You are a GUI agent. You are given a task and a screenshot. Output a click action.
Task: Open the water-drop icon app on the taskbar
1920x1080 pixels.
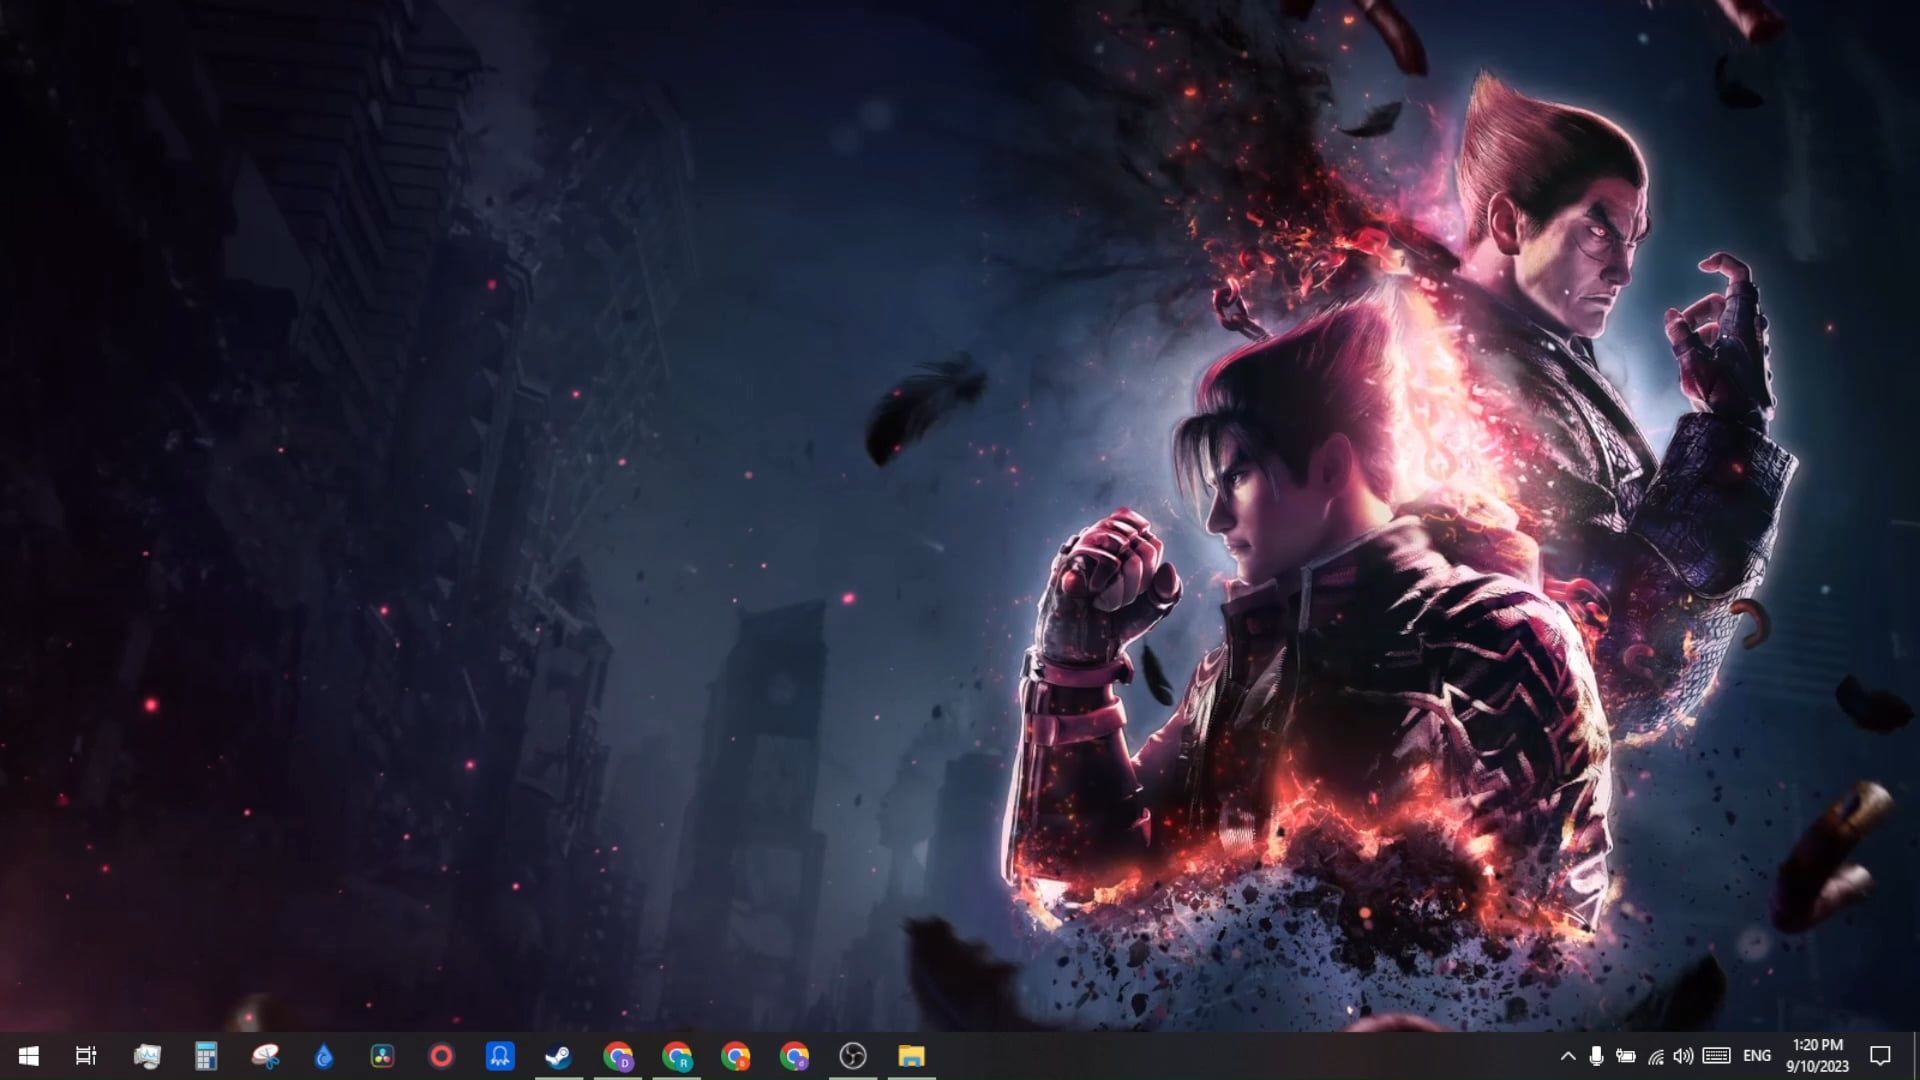(323, 1055)
